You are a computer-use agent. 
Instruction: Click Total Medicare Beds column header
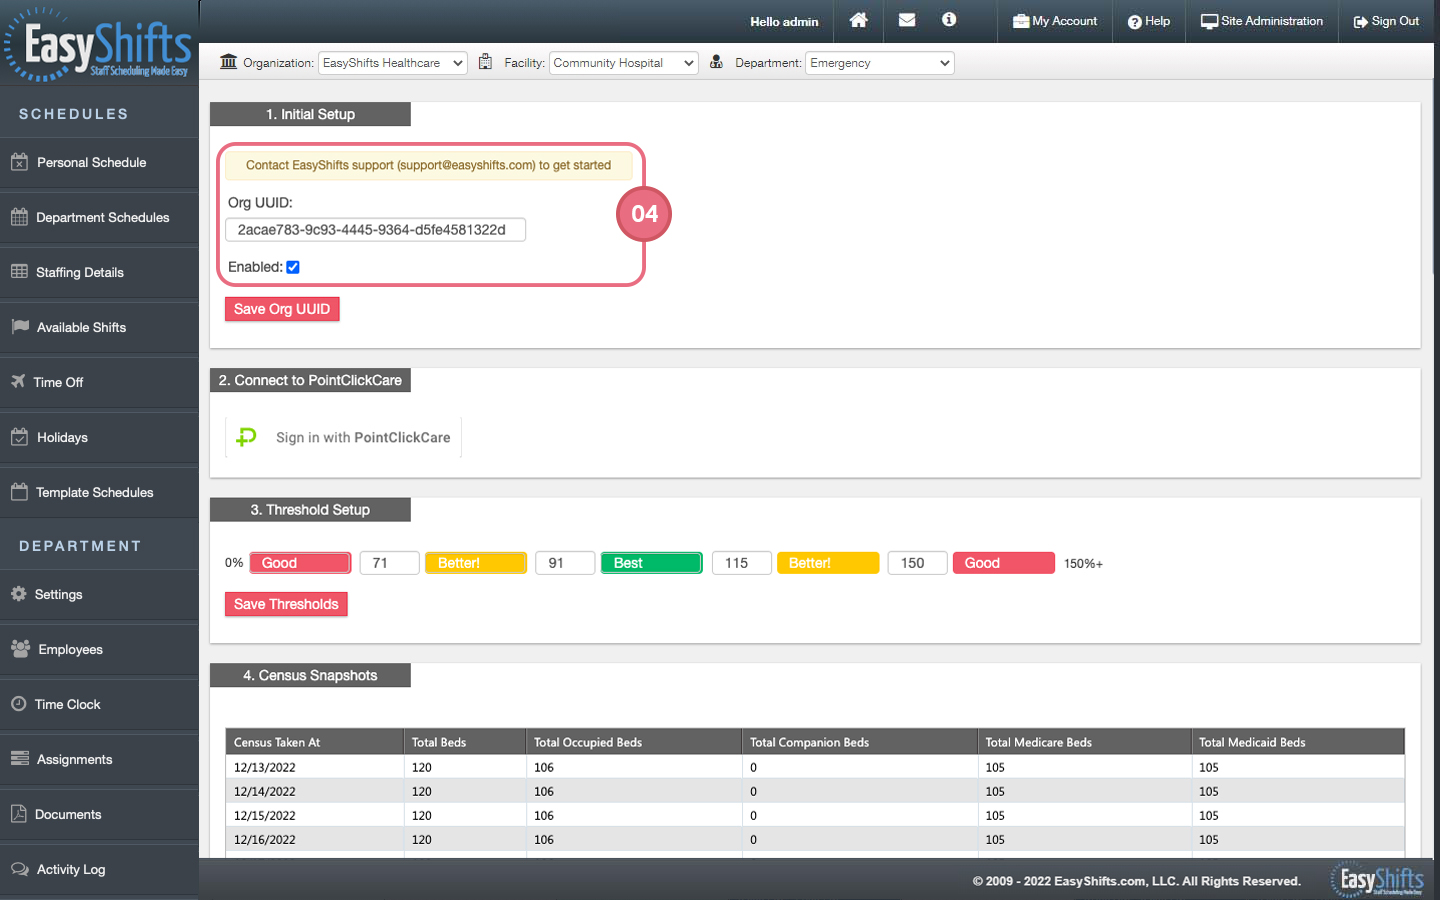point(1085,742)
